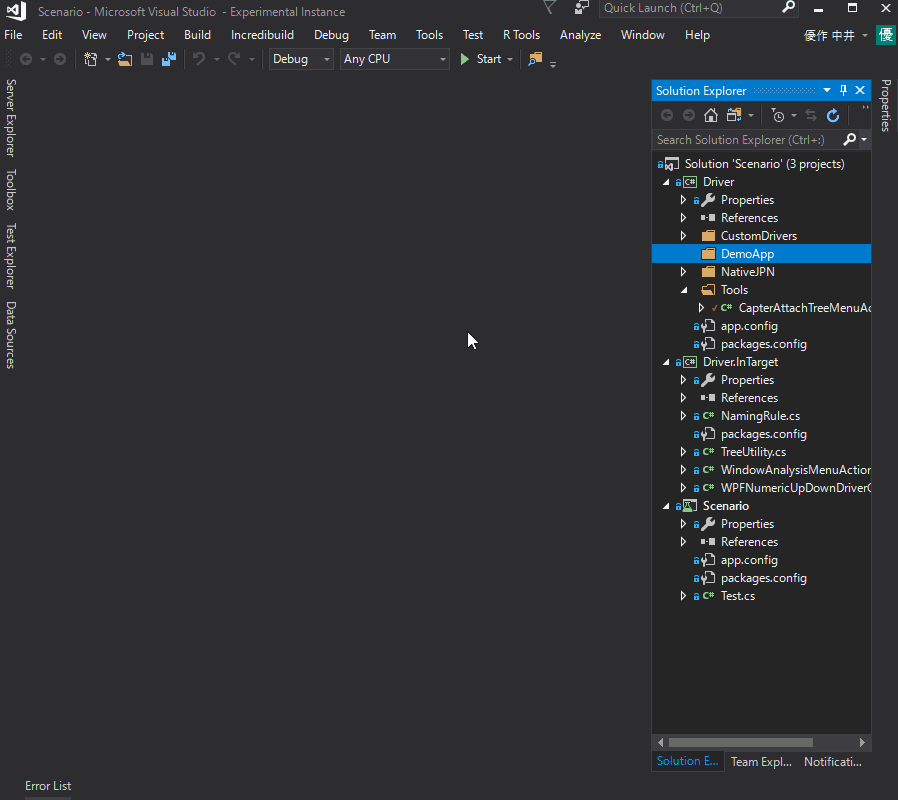The height and width of the screenshot is (800, 898).
Task: Open the Server Explorer side tab
Action: [10, 118]
